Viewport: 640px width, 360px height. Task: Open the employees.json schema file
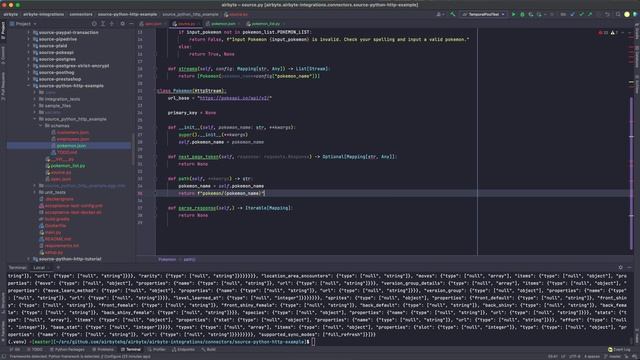point(73,139)
